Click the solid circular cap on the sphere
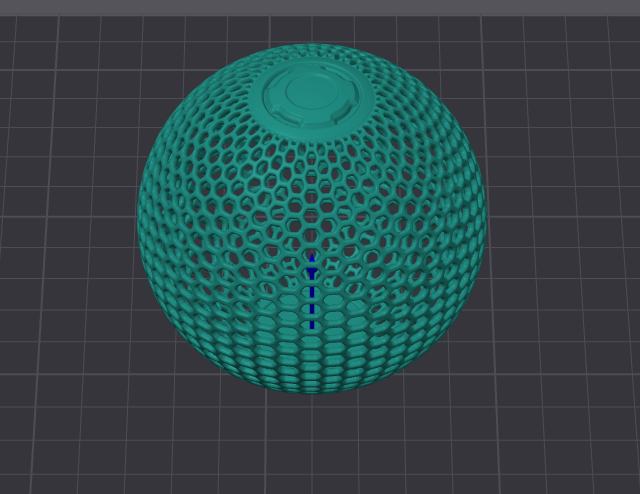The height and width of the screenshot is (494, 640). coord(311,98)
